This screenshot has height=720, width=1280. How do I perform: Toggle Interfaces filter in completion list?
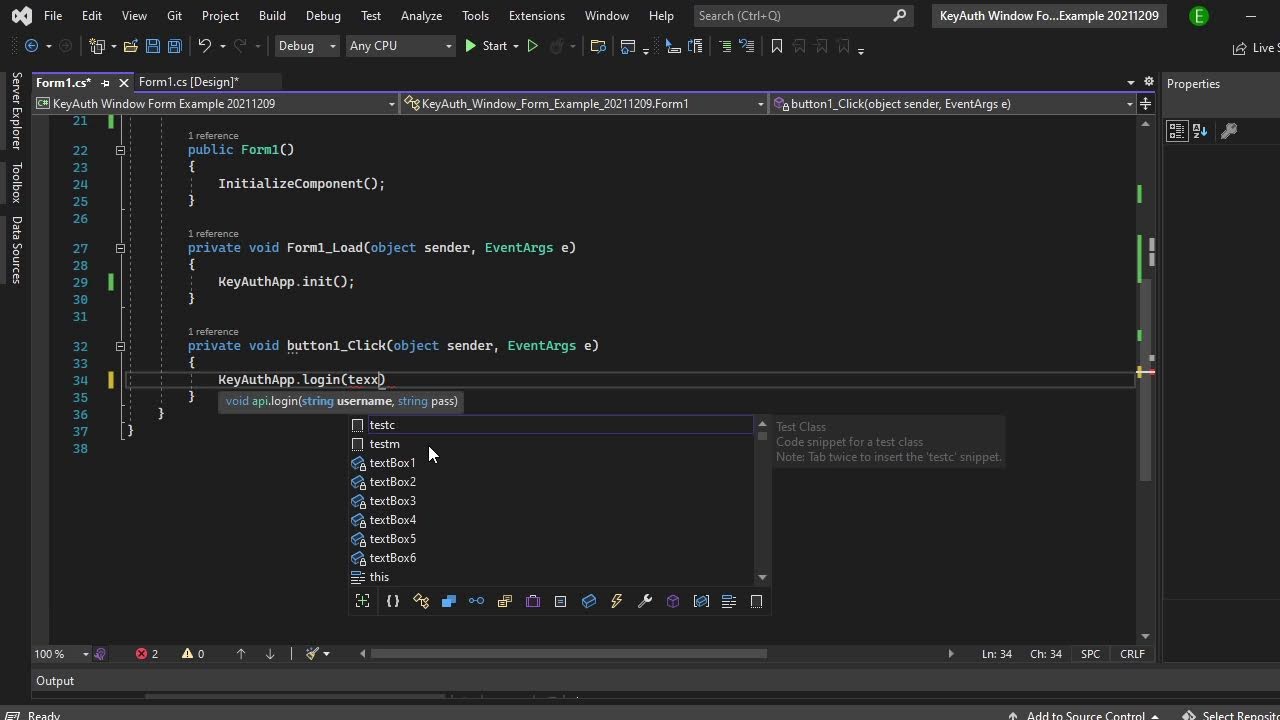pyautogui.click(x=477, y=601)
